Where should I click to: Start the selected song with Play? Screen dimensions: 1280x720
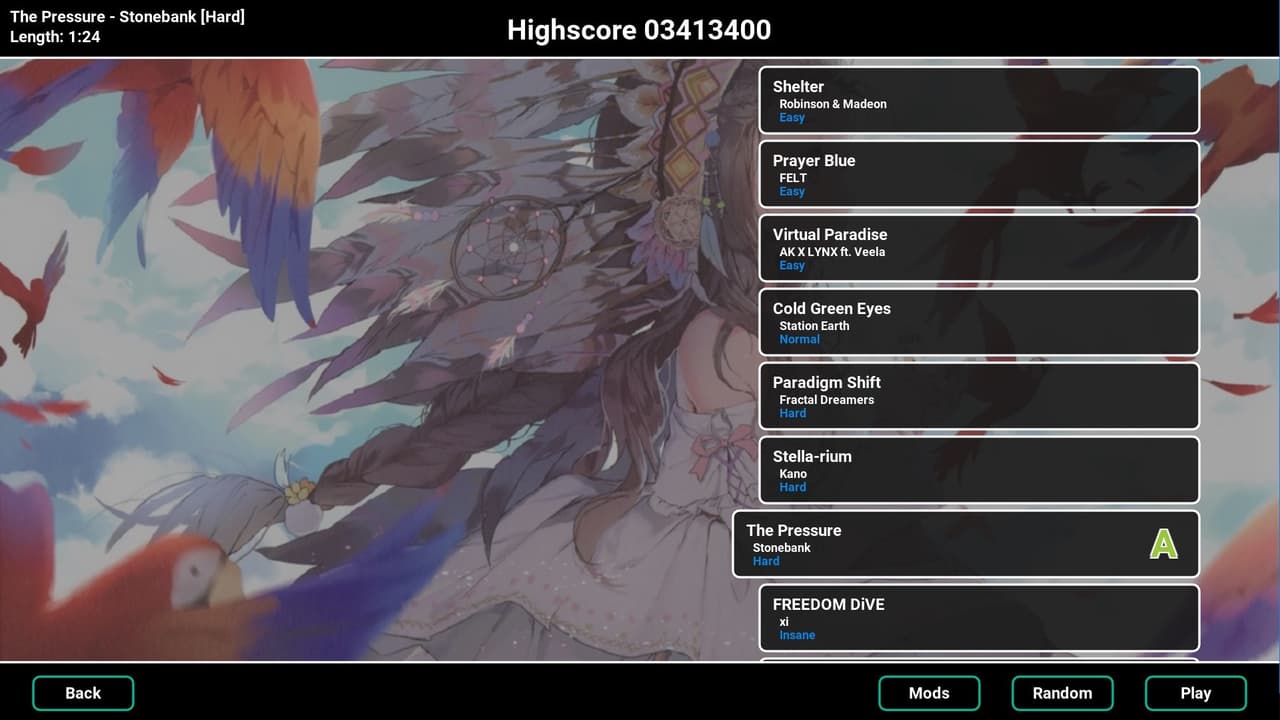(x=1196, y=693)
